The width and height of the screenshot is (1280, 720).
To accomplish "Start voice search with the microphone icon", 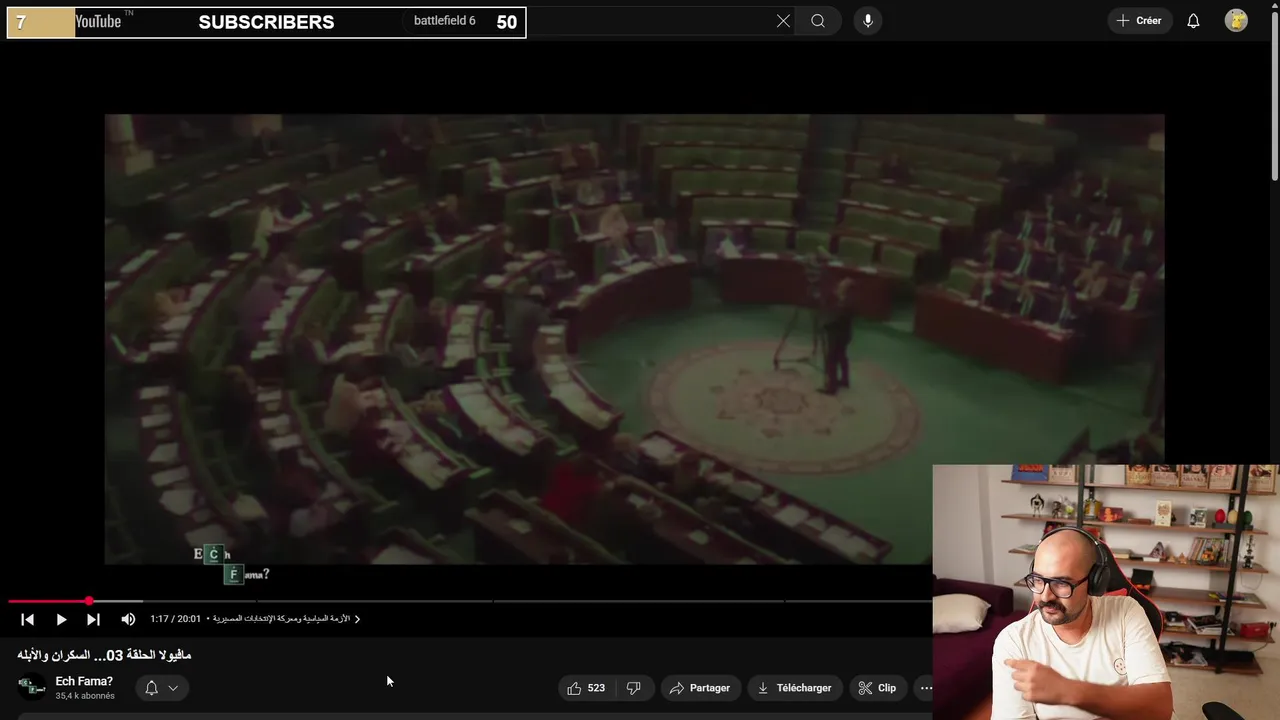I will coord(868,21).
